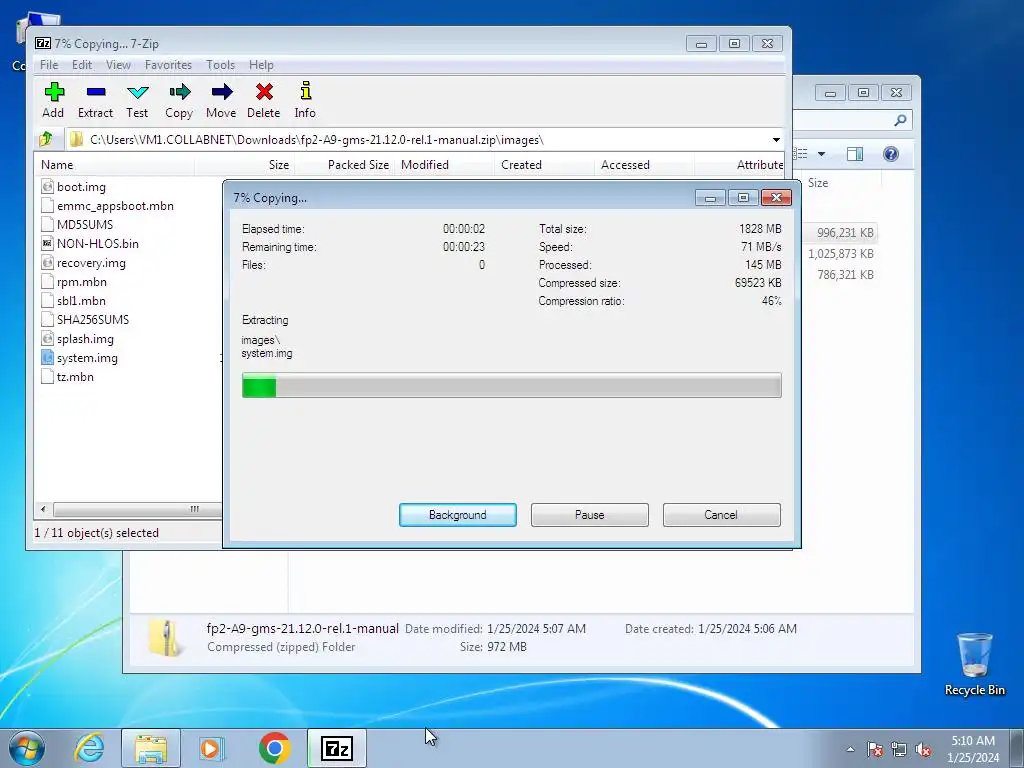
Task: Cancel the copying operation
Action: (x=721, y=515)
